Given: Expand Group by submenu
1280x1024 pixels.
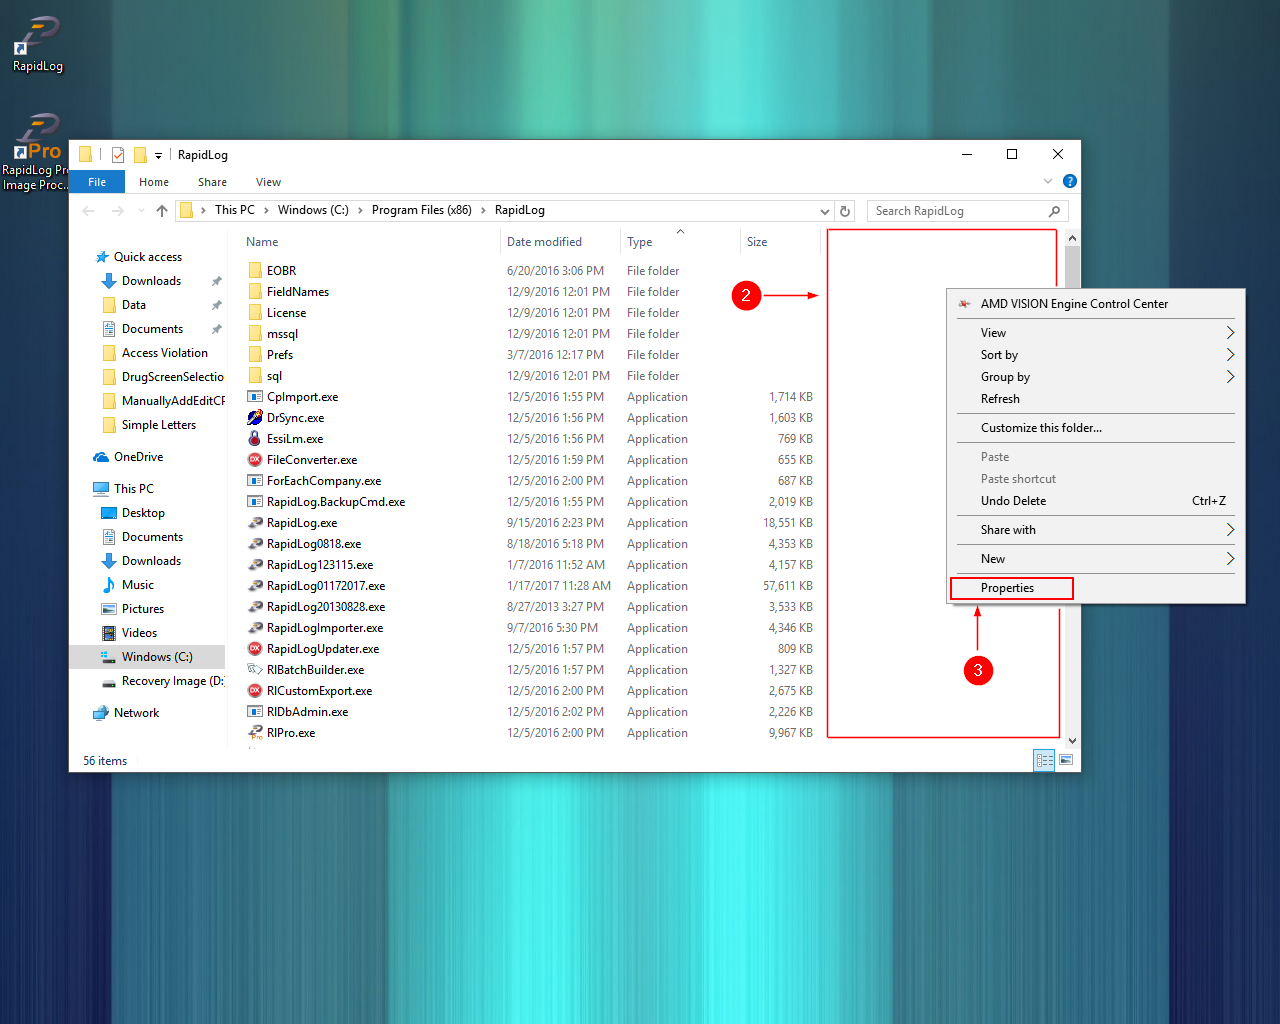Looking at the screenshot, I should coord(1230,377).
